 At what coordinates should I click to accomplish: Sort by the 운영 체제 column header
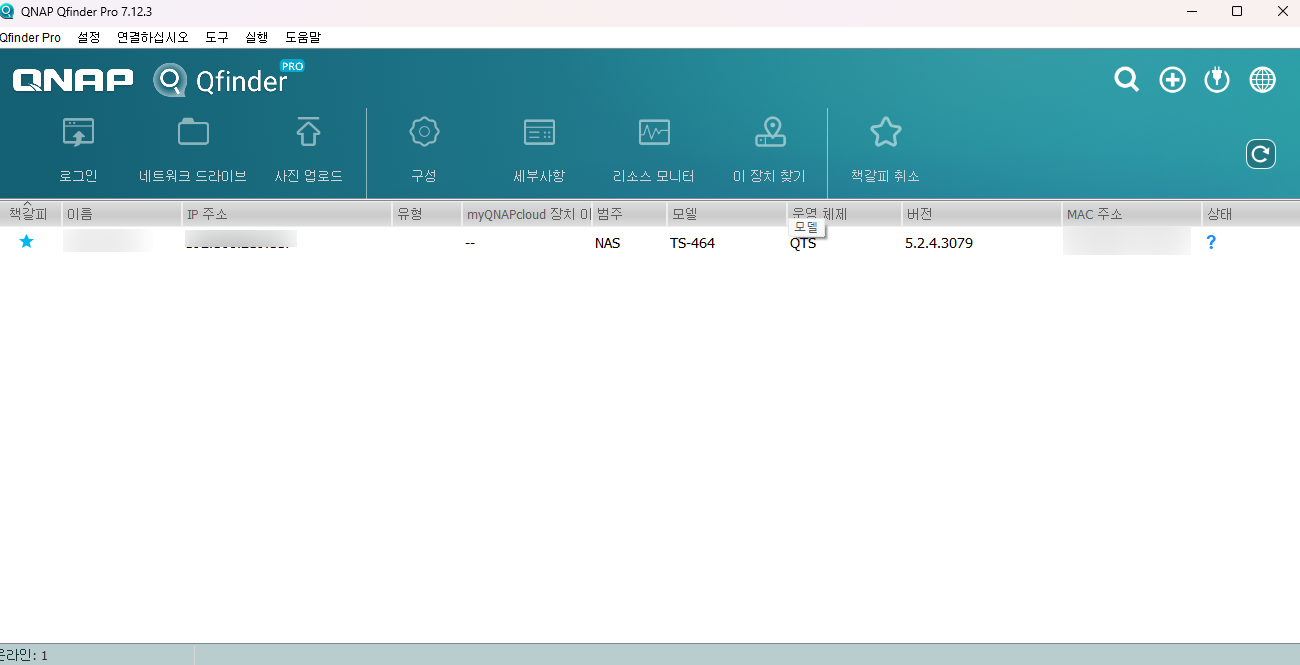845,214
